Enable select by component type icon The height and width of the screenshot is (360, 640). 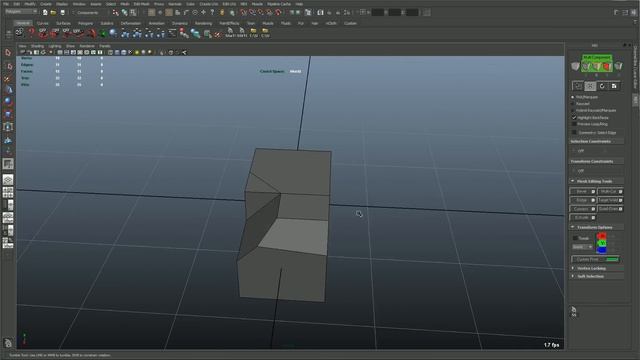point(133,13)
